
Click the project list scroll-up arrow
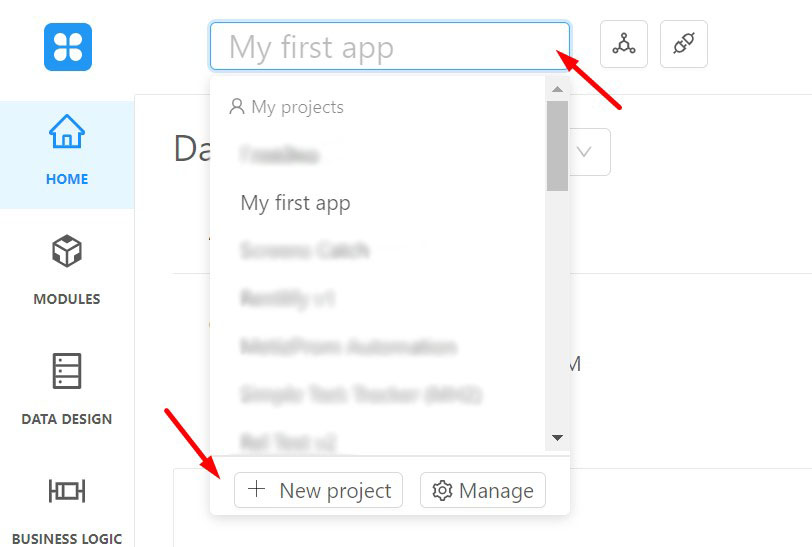click(558, 89)
